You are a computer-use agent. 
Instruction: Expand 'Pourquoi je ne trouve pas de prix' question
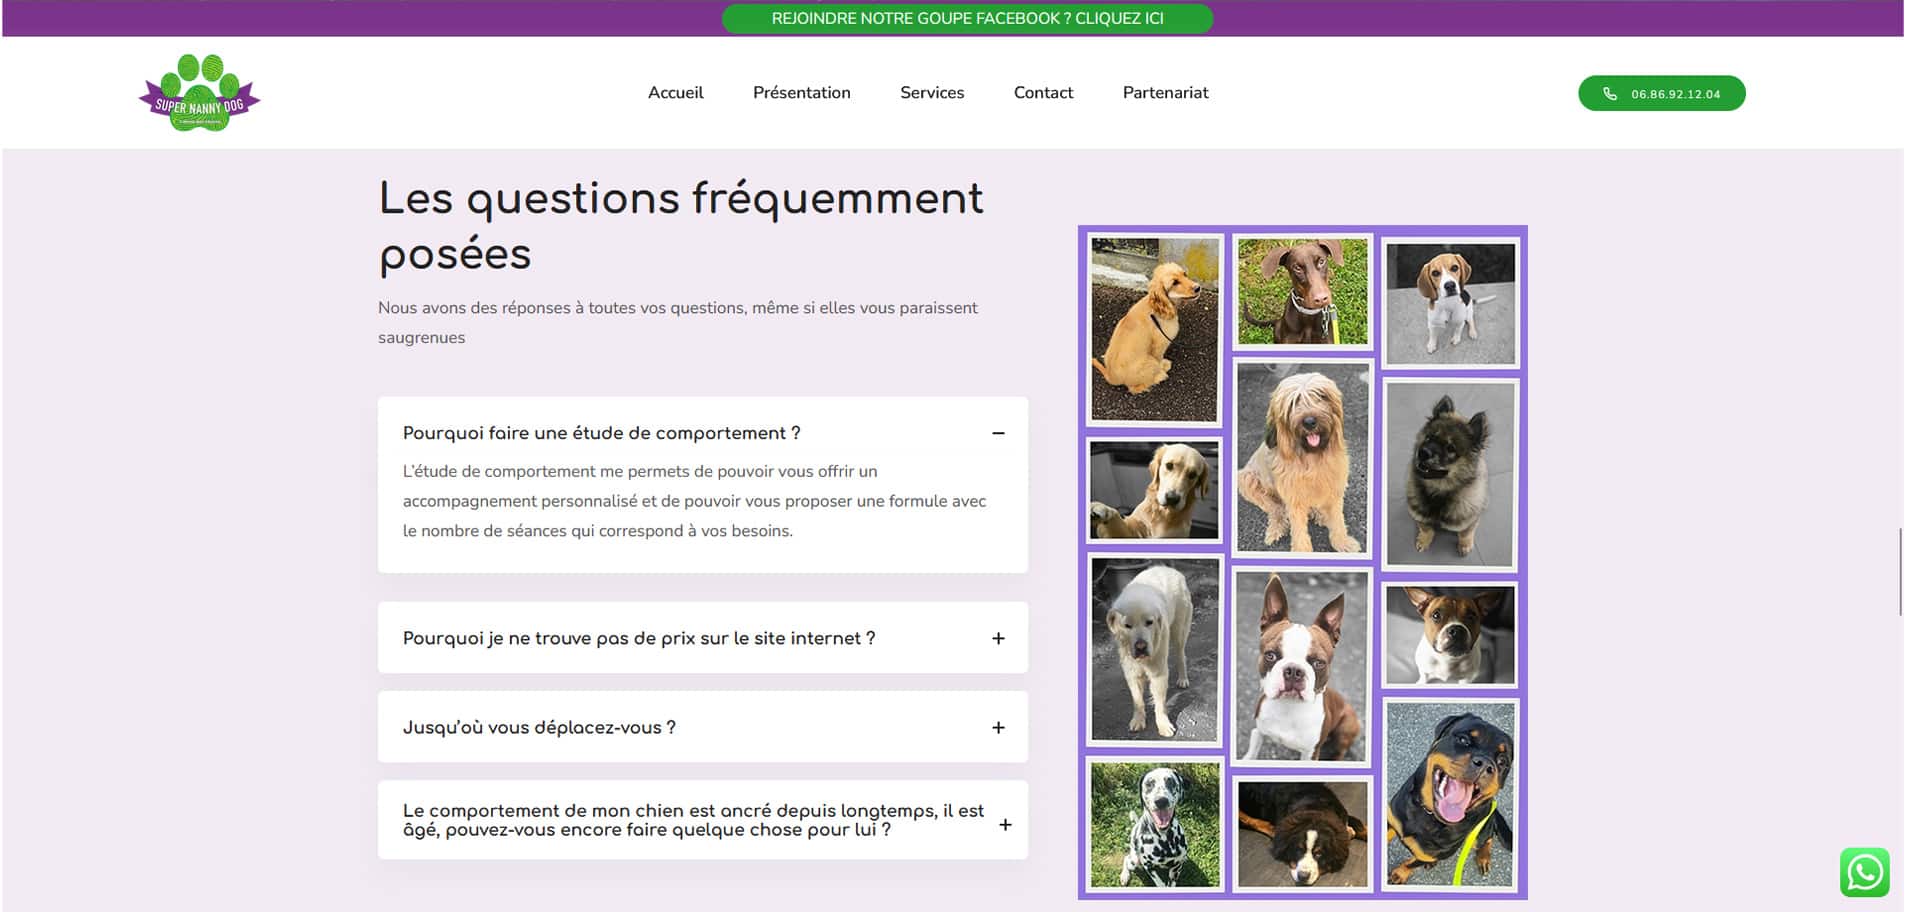click(638, 638)
